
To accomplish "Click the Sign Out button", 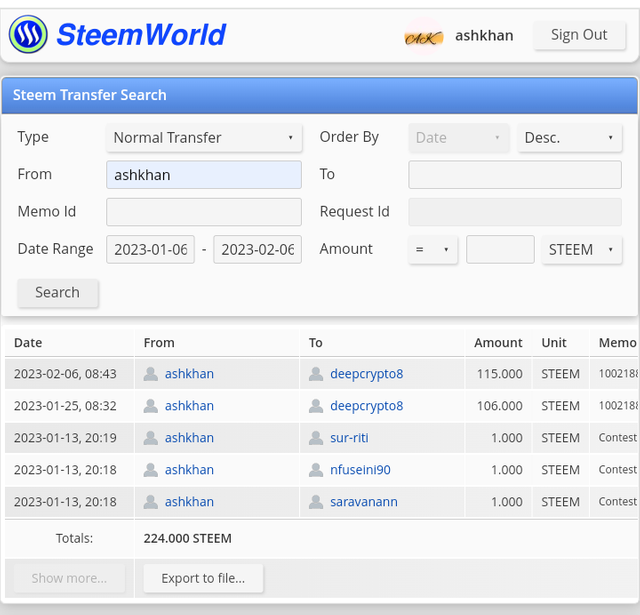I will 579,35.
